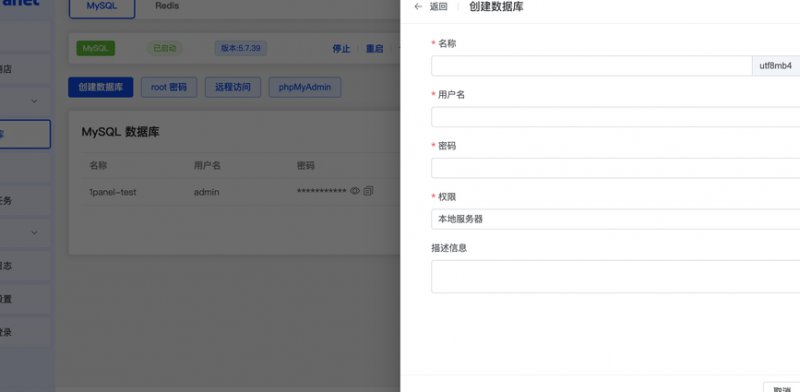Click the 用户名 column header
This screenshot has height=392, width=800.
207,165
